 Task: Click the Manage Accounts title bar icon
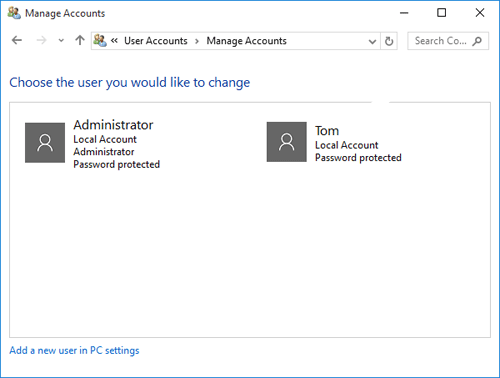(14, 13)
